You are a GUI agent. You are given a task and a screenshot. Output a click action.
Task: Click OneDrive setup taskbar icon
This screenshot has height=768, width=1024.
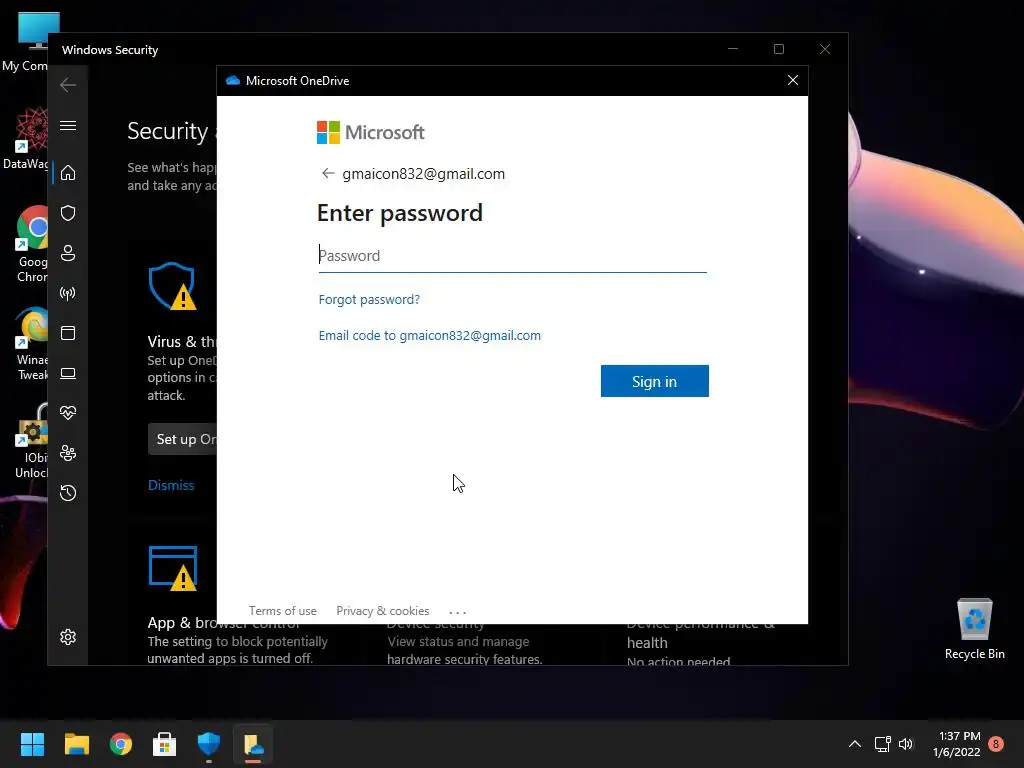coord(253,744)
